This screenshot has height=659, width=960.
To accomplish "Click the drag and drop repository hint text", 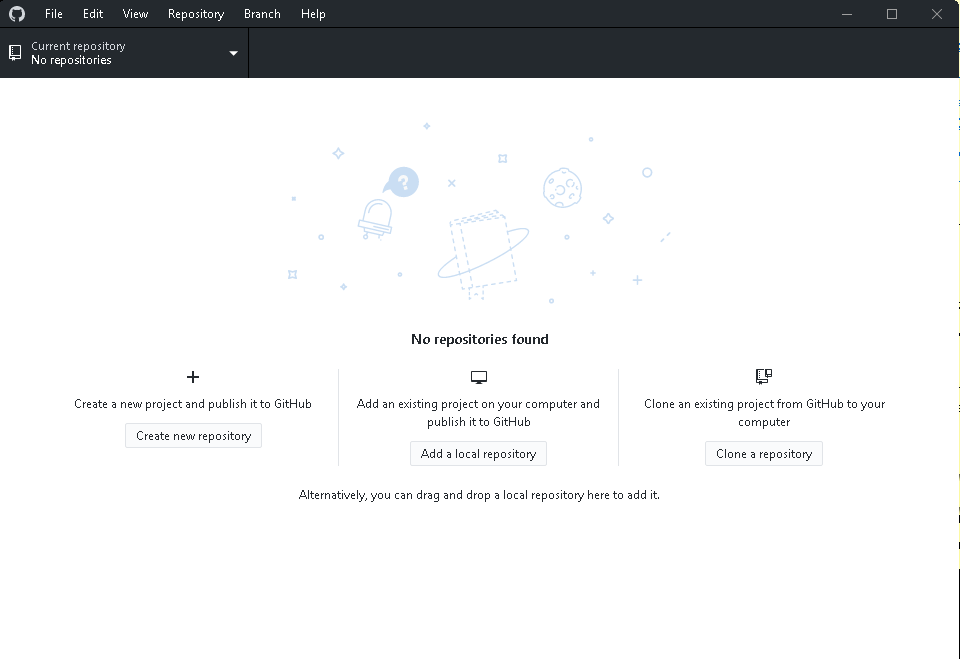I will (479, 494).
